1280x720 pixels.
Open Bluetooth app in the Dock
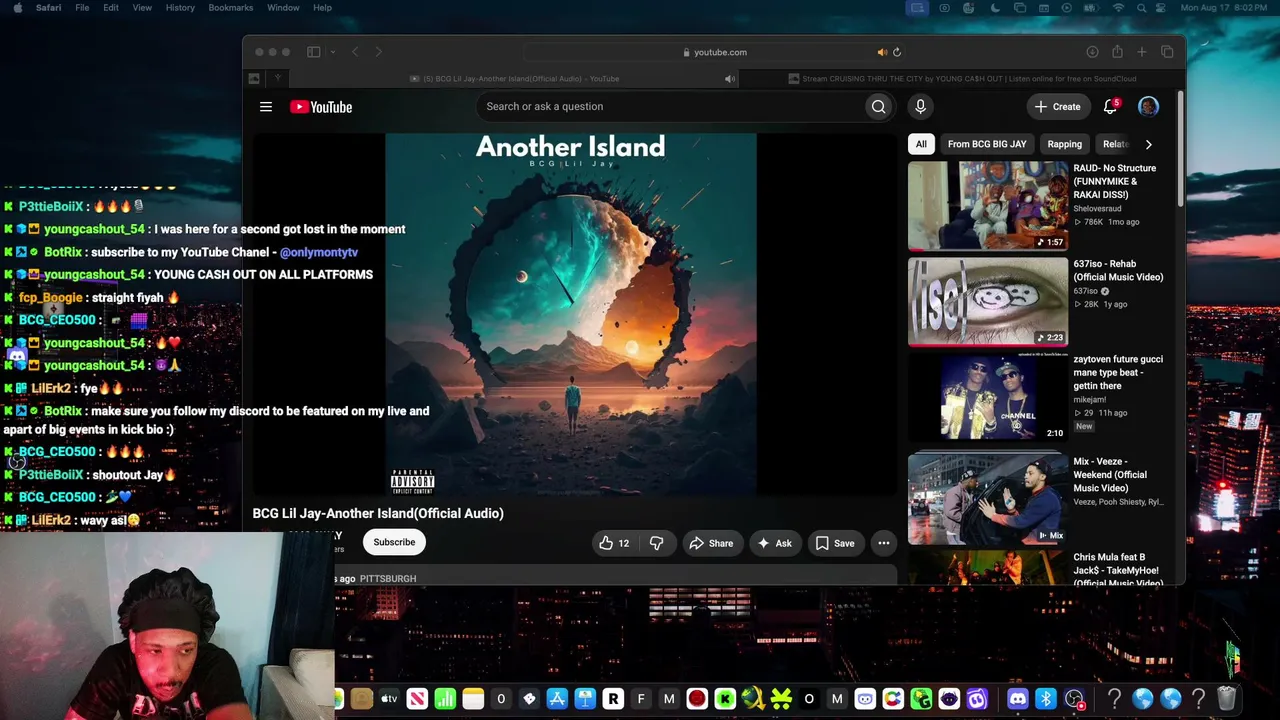(1046, 699)
